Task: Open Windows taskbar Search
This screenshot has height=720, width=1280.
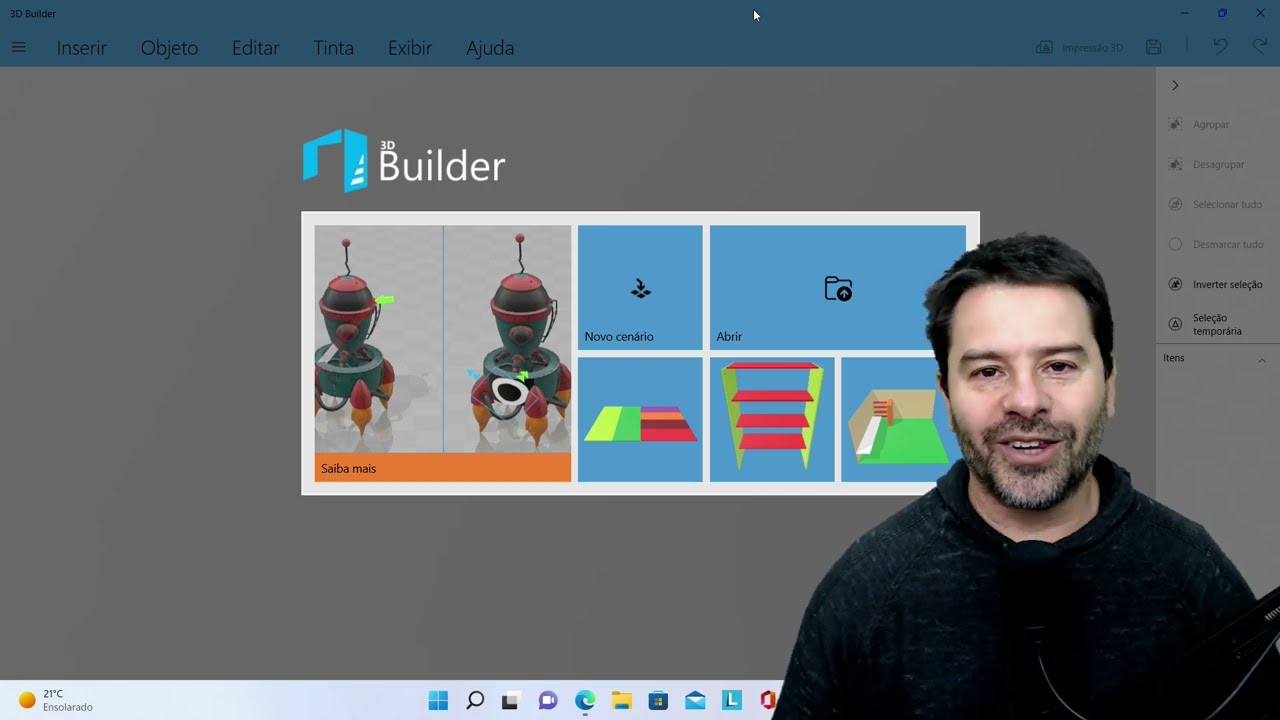Action: pos(475,700)
